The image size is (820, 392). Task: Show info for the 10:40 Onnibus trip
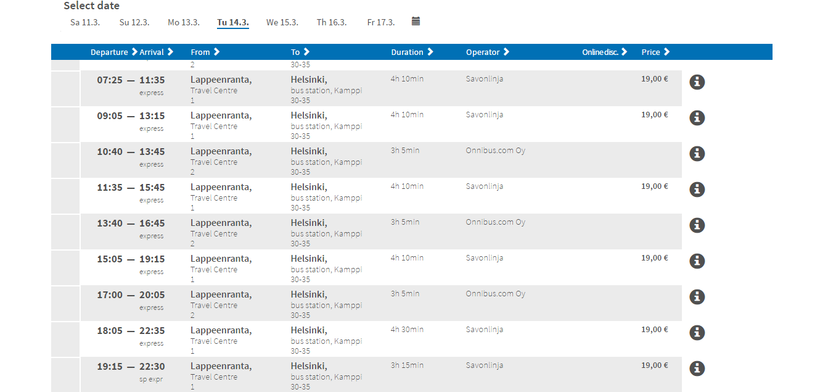[x=697, y=154]
